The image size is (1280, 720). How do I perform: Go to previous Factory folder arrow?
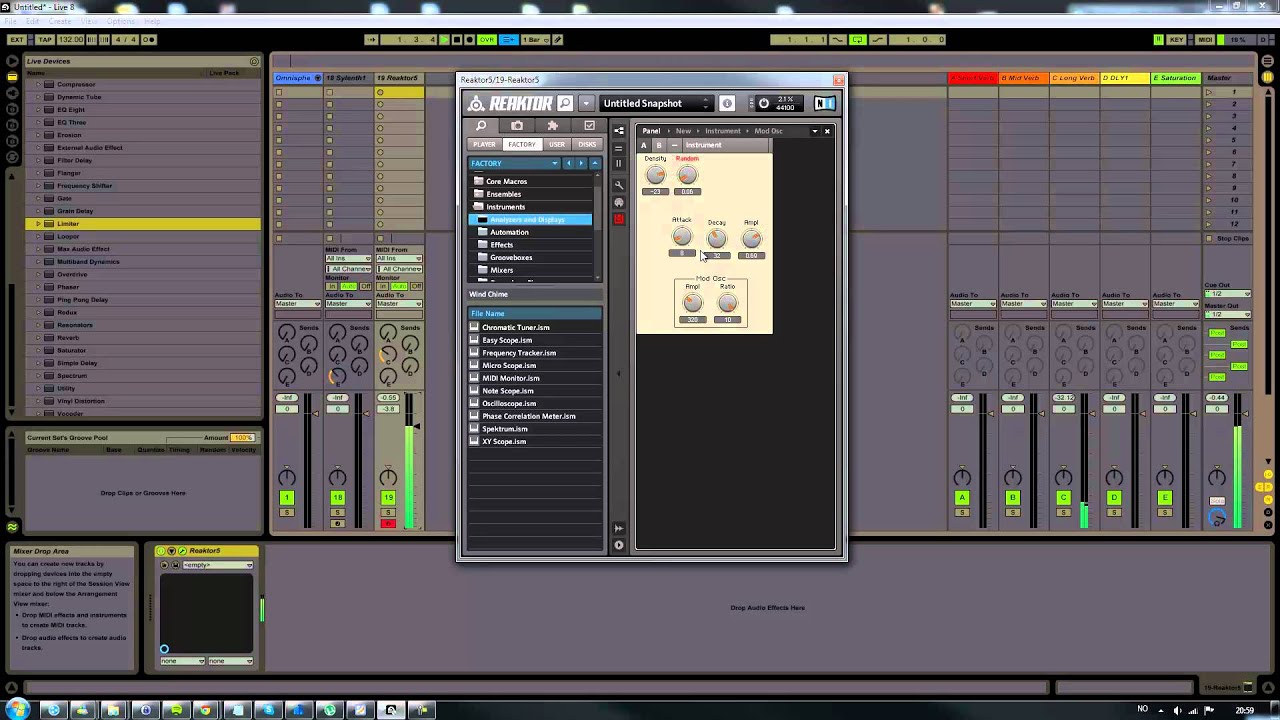[x=569, y=163]
